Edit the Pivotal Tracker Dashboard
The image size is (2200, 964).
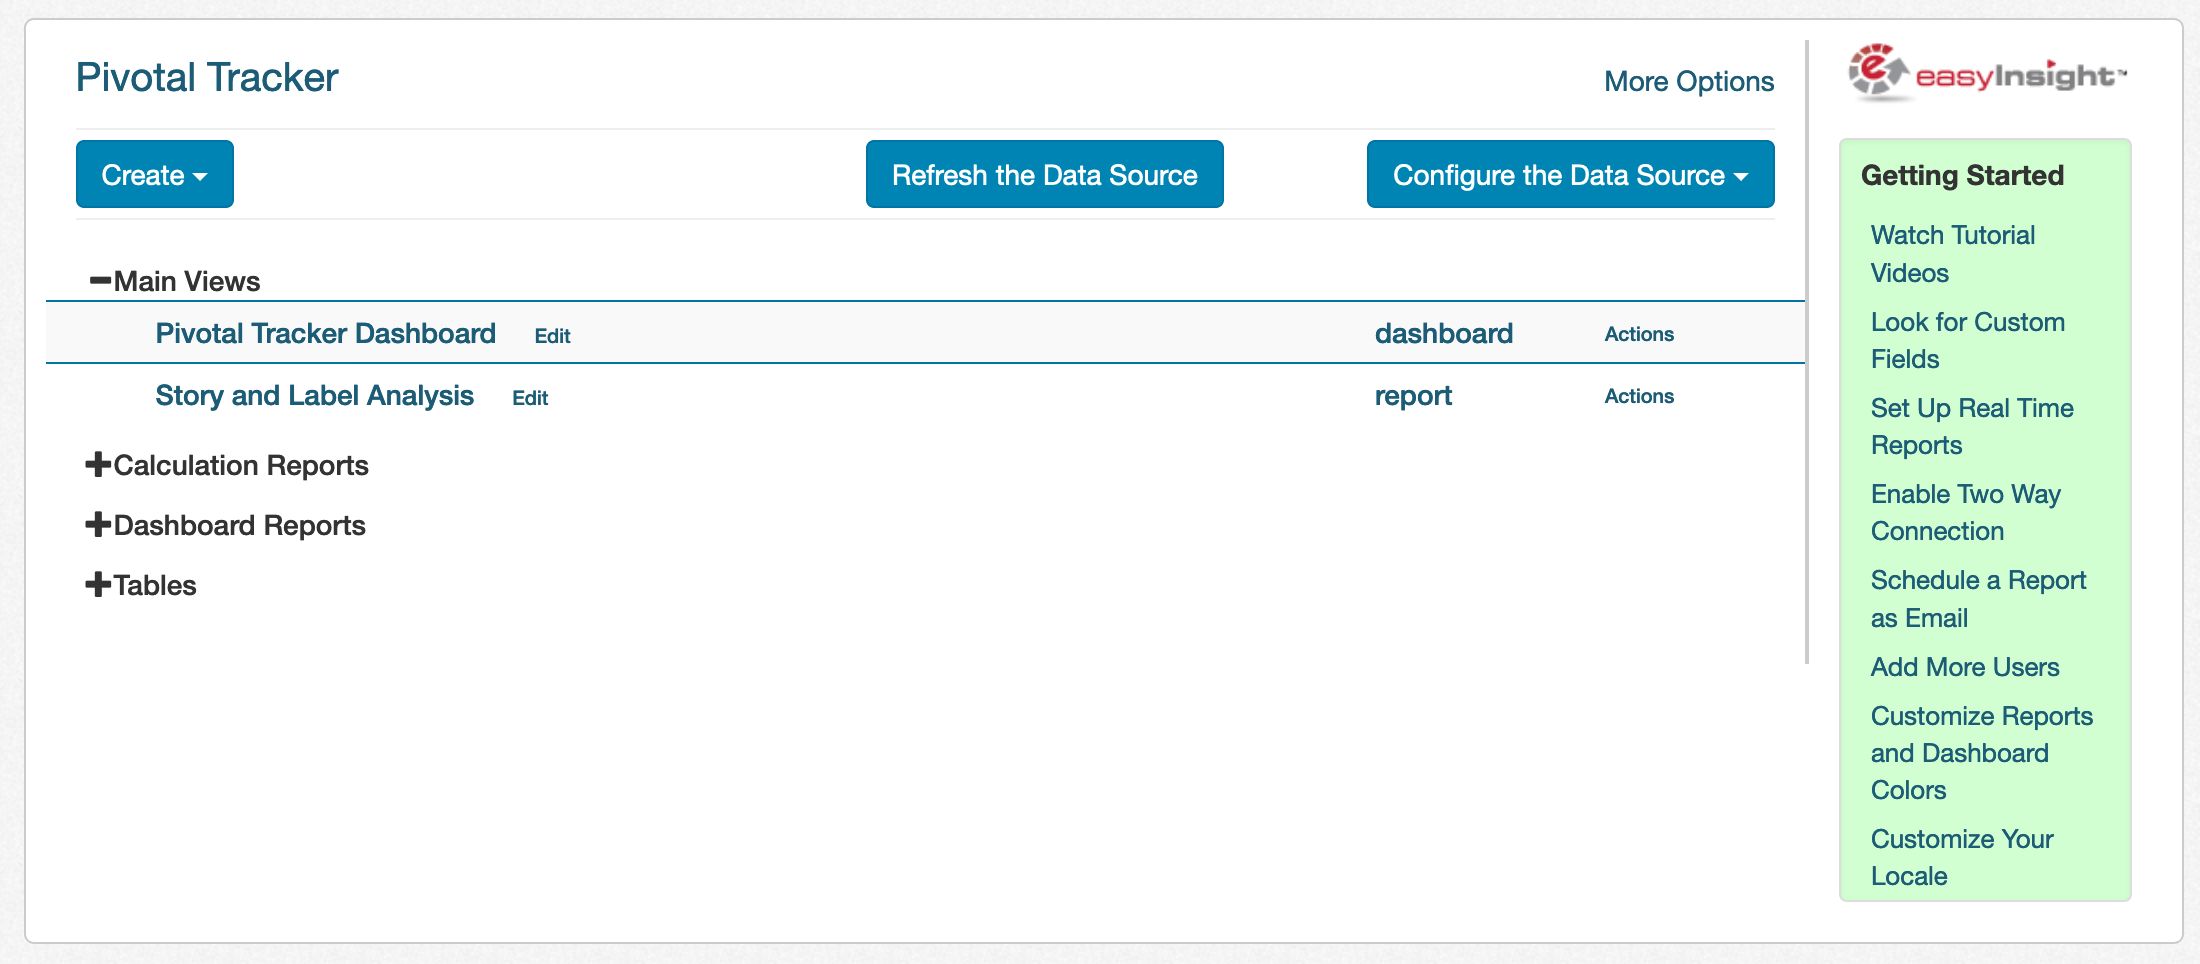552,336
